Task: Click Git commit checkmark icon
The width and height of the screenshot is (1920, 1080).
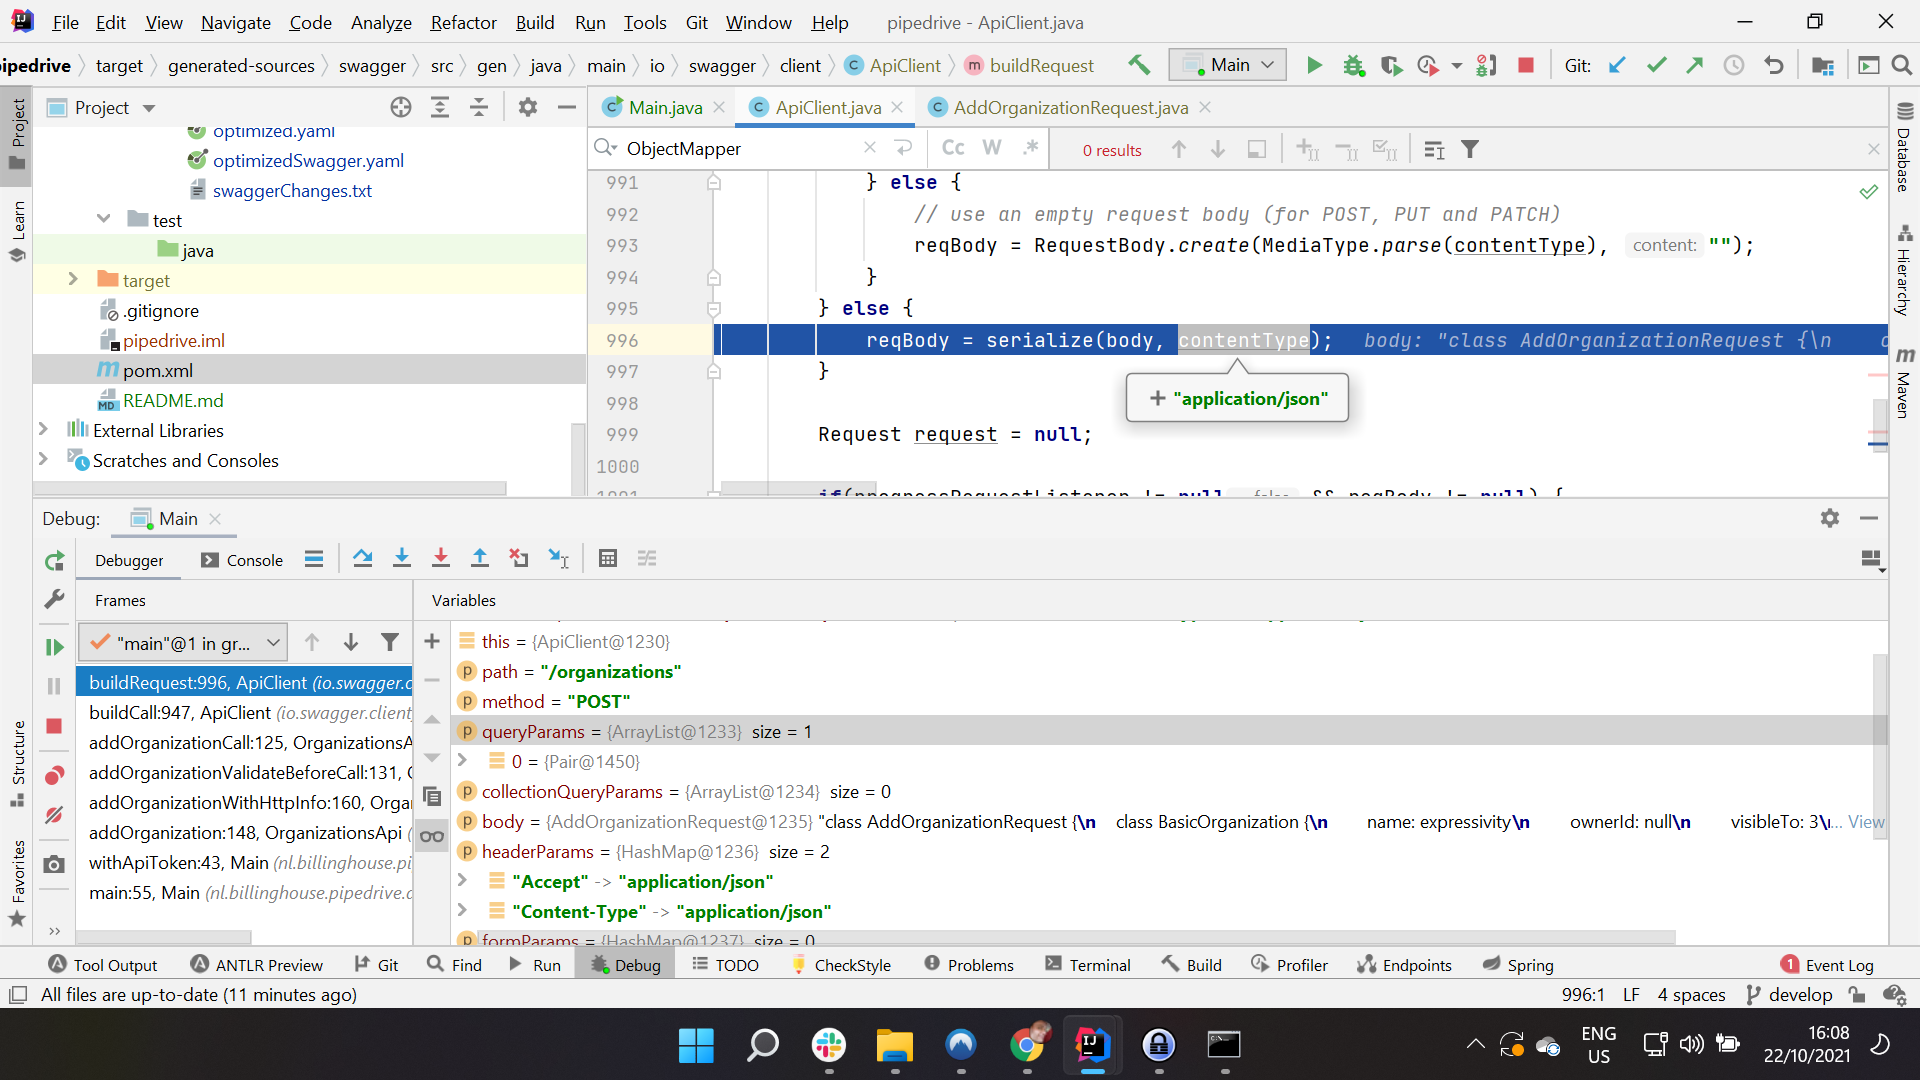Action: coord(1656,65)
